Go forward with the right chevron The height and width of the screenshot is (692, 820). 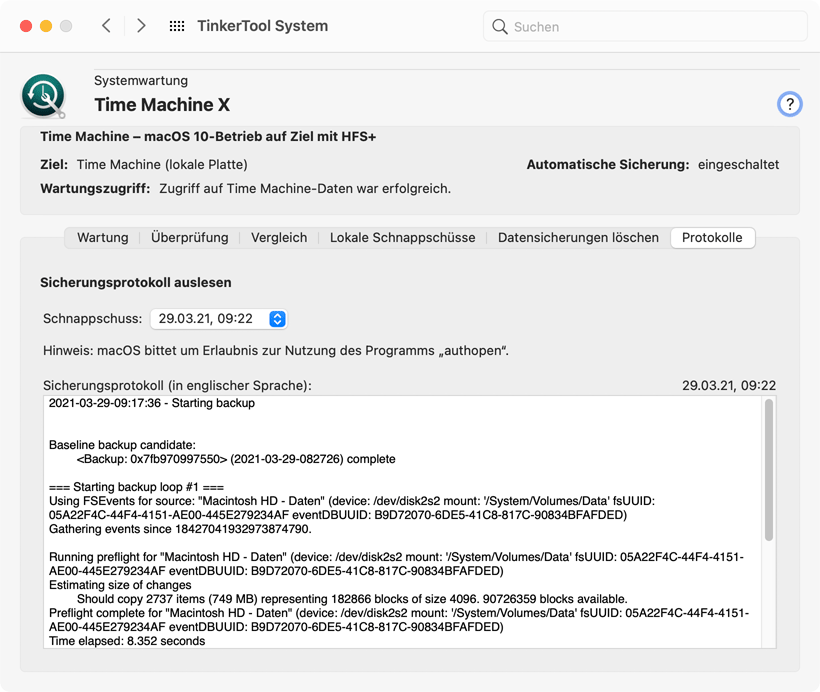[x=141, y=26]
